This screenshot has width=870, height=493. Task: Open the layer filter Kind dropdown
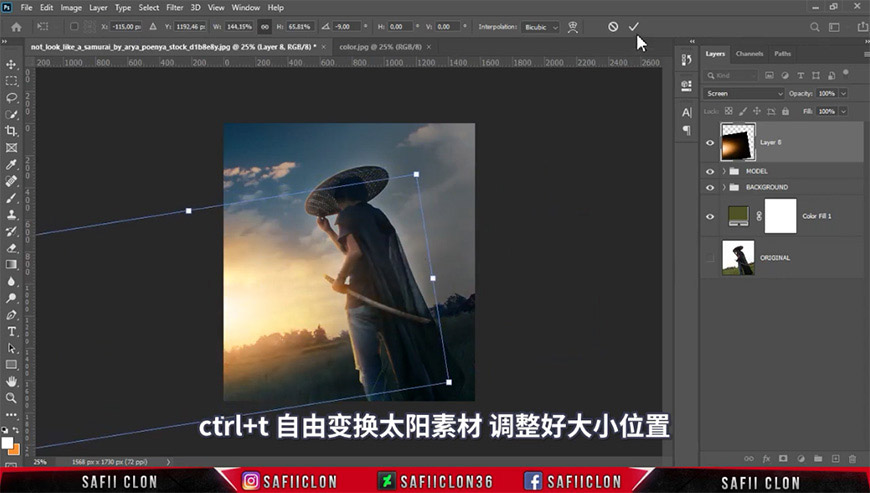(x=731, y=75)
